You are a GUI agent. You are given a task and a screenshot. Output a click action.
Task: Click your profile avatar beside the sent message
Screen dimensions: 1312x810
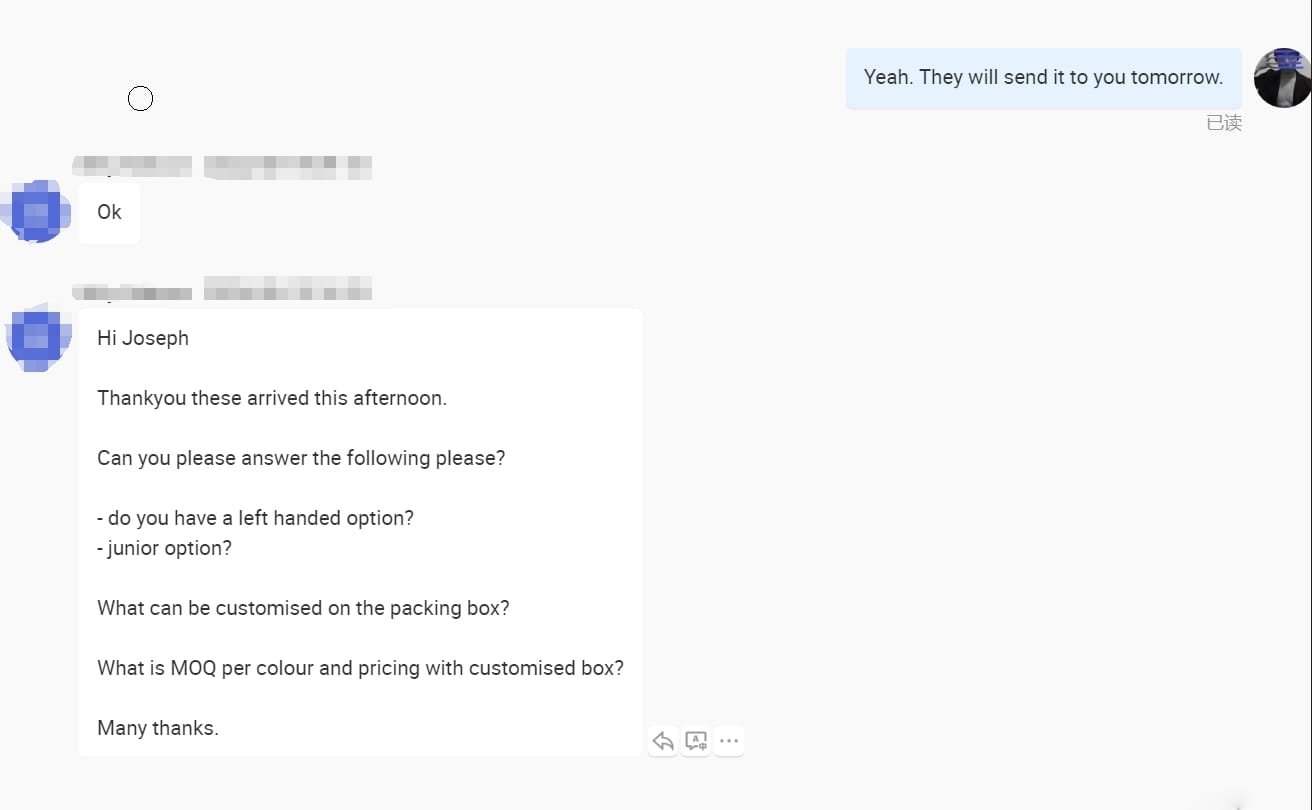[1282, 78]
